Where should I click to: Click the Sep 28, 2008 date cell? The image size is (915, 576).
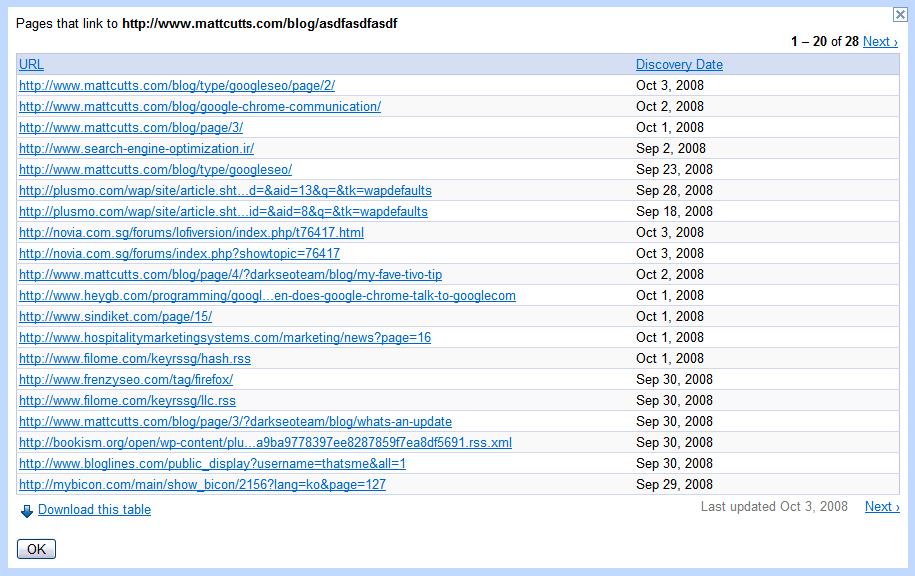pyautogui.click(x=675, y=191)
